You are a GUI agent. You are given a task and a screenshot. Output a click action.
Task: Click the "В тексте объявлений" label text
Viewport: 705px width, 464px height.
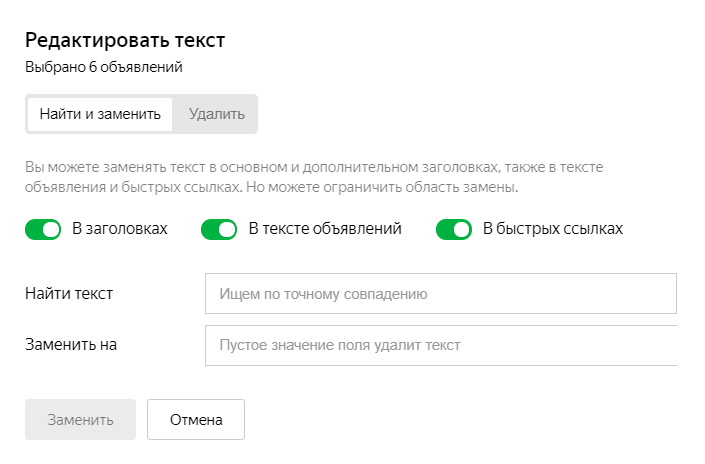tap(324, 229)
